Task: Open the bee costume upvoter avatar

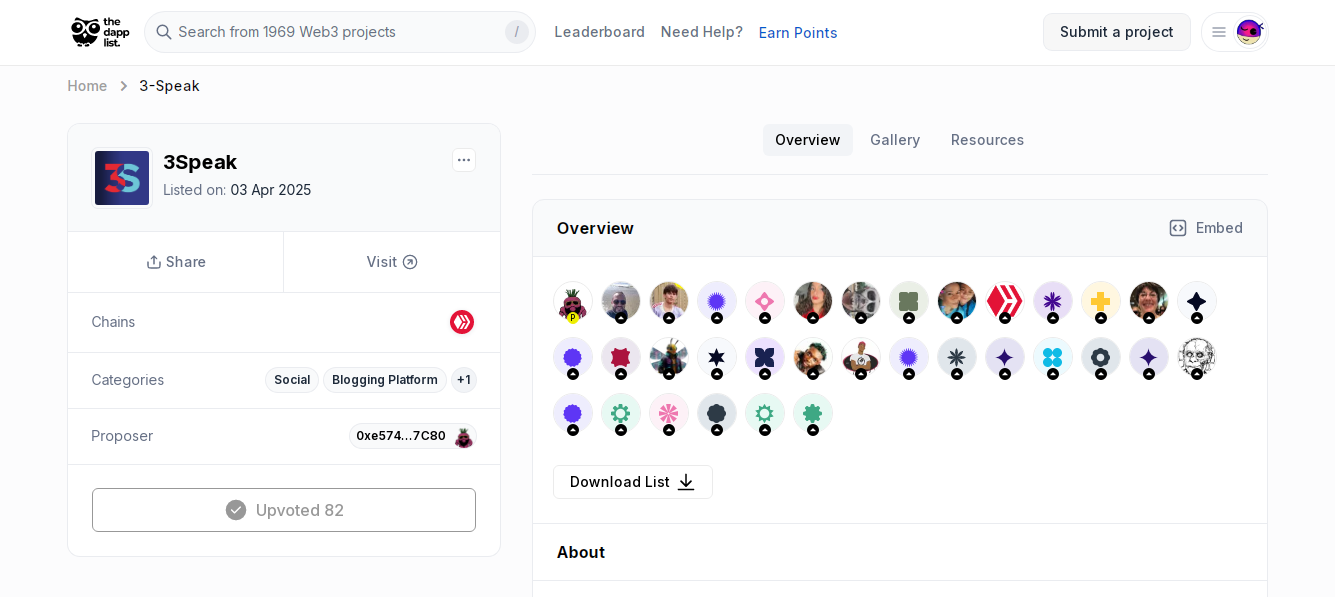Action: coord(669,357)
